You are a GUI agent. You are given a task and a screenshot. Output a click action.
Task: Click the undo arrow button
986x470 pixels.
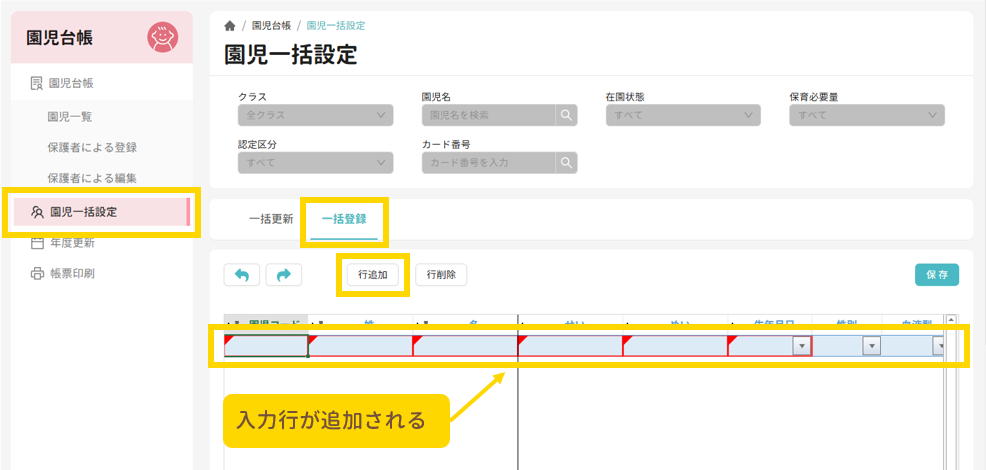click(241, 274)
